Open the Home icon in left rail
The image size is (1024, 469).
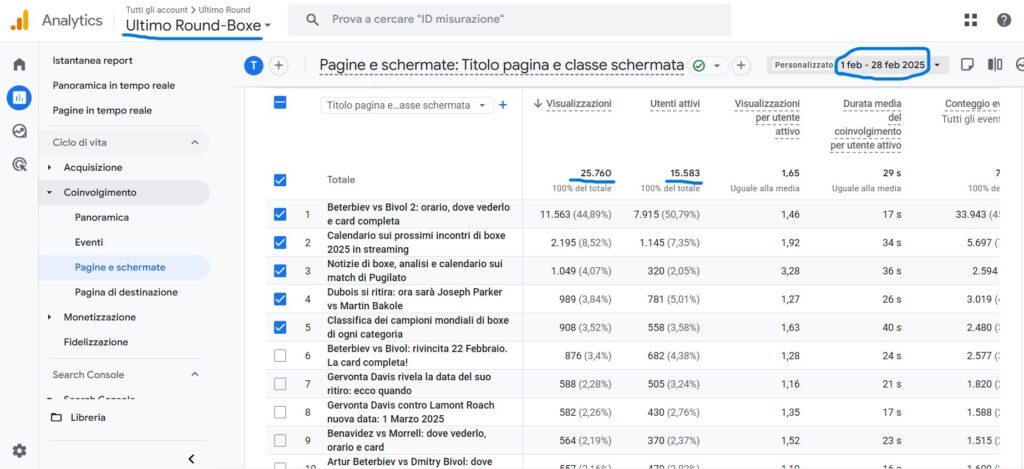[19, 65]
